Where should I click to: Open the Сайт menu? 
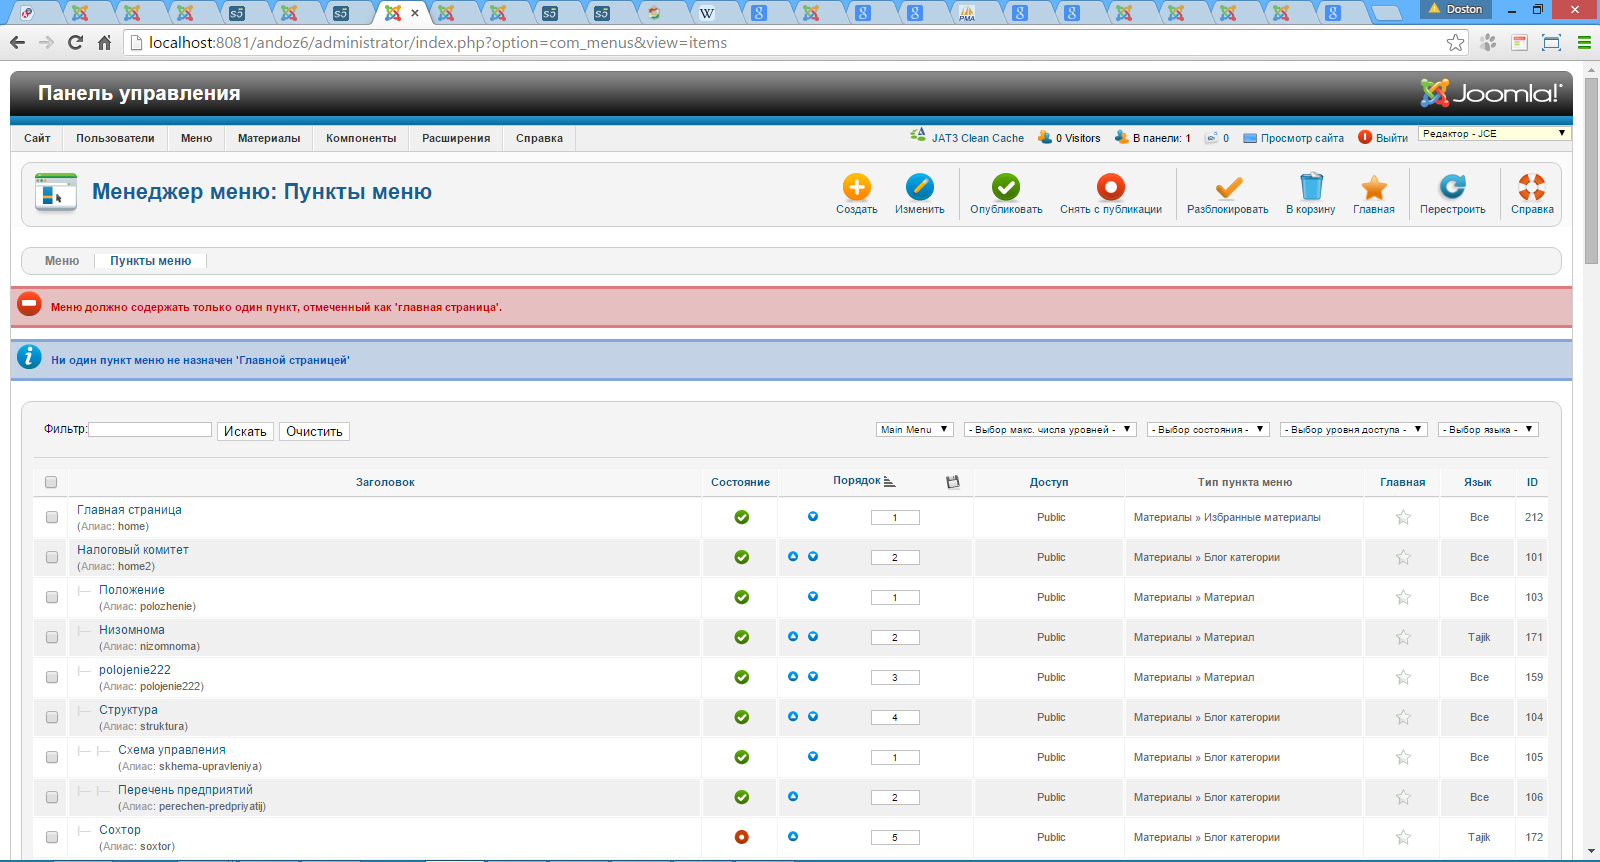coord(37,138)
